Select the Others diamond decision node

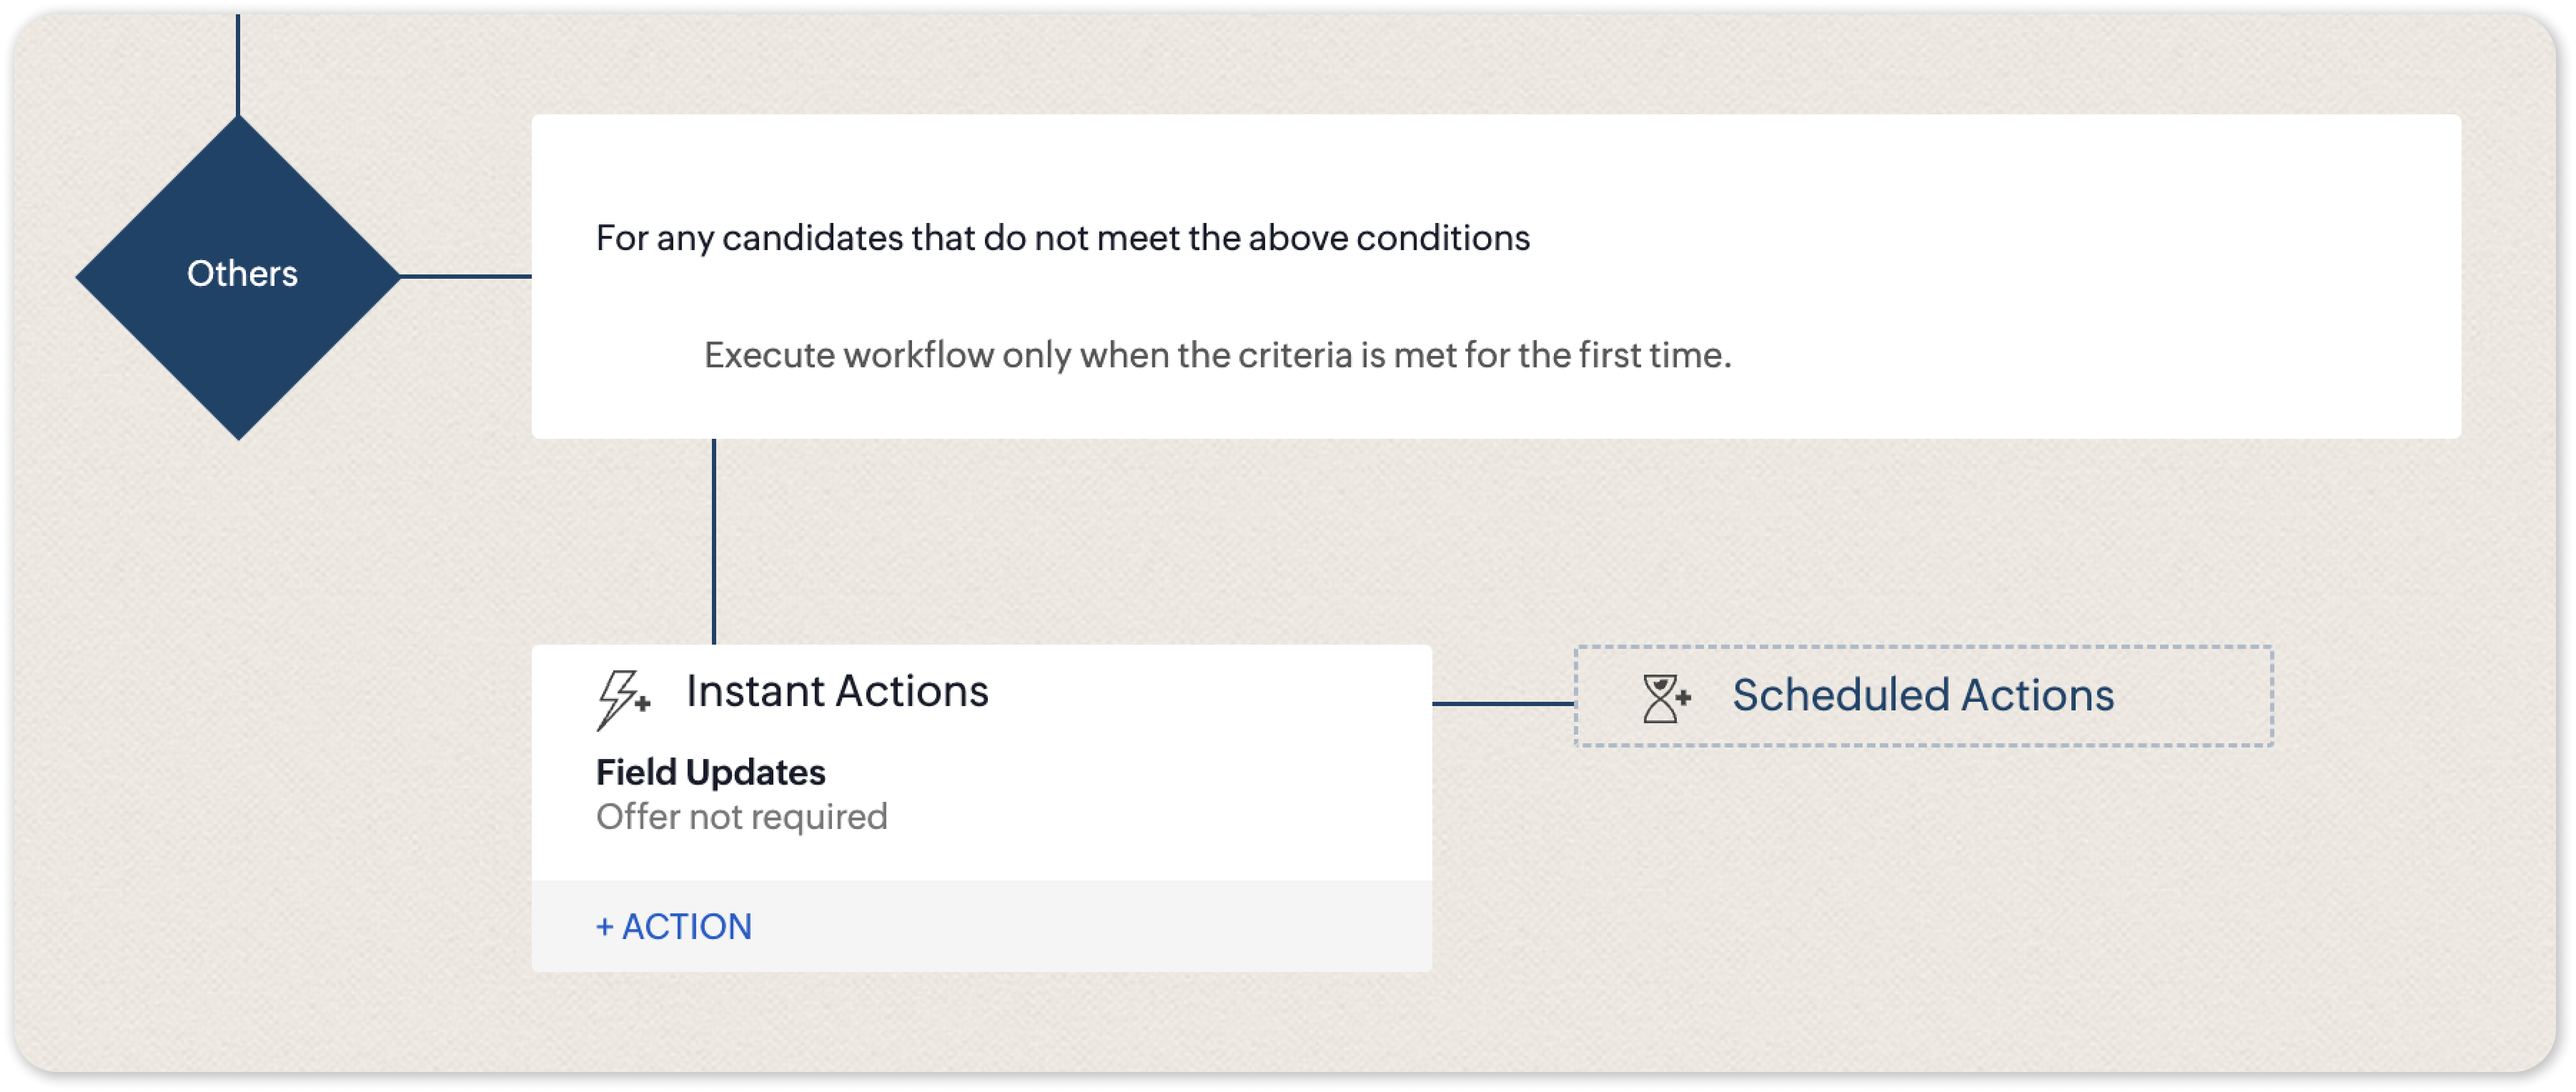click(x=239, y=277)
